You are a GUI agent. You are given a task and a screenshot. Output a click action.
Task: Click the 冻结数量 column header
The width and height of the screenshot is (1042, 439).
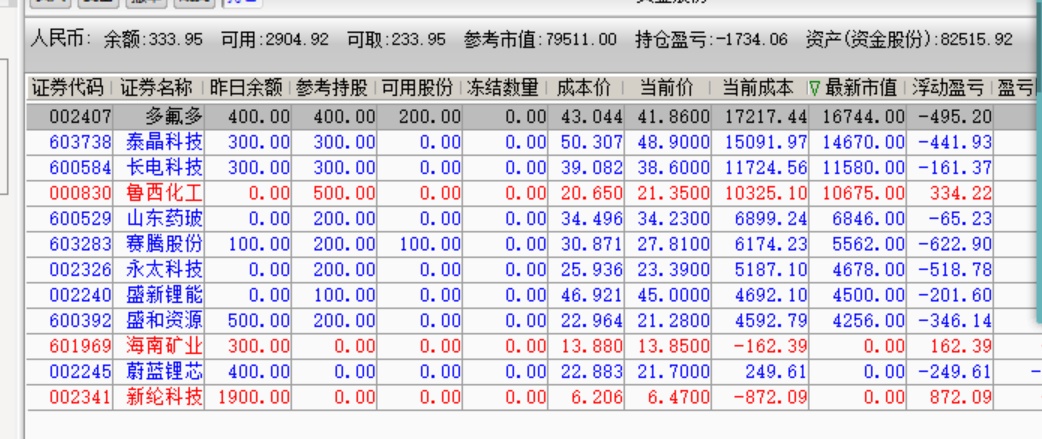pos(502,88)
